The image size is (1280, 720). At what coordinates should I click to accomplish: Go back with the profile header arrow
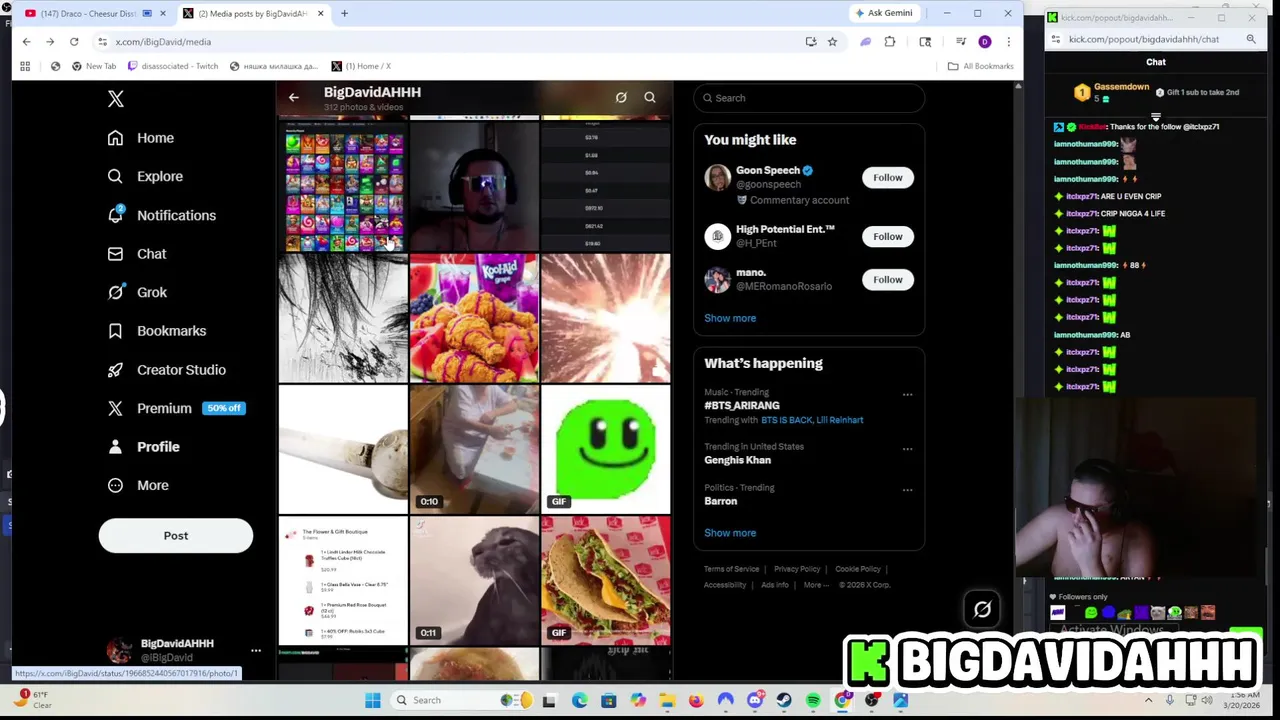point(293,98)
